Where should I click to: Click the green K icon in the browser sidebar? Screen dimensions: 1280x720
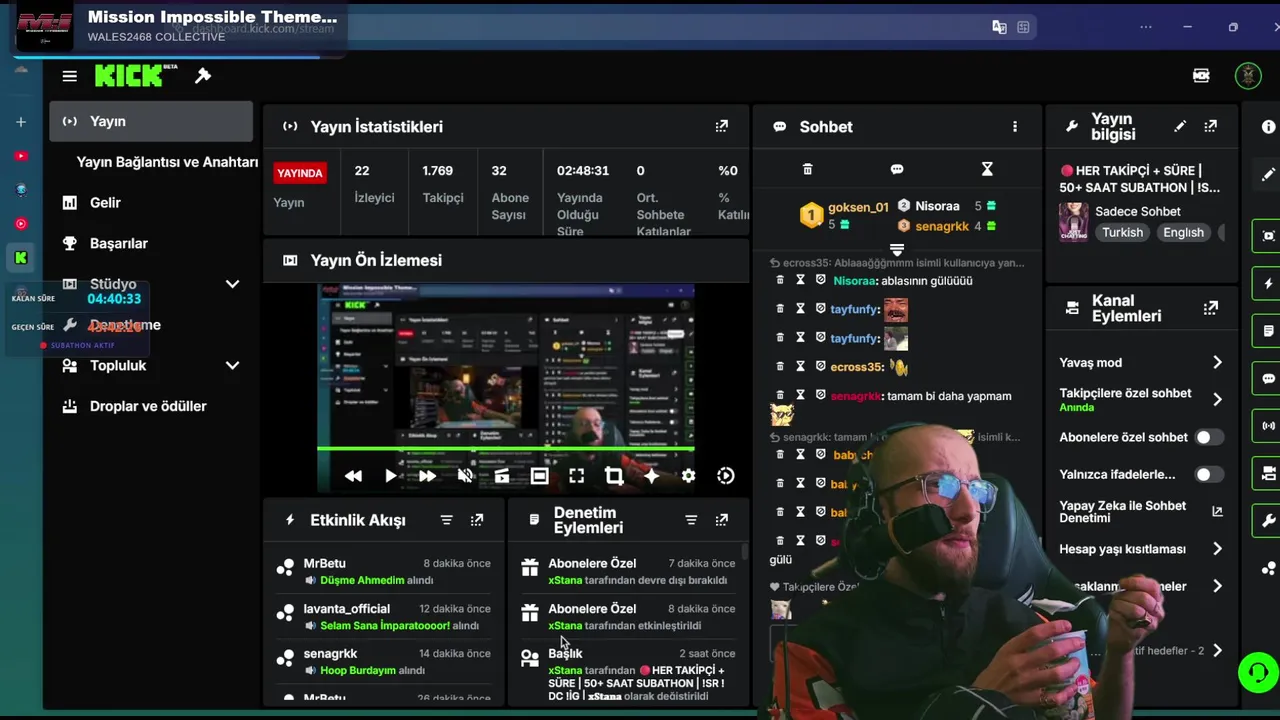click(x=21, y=258)
